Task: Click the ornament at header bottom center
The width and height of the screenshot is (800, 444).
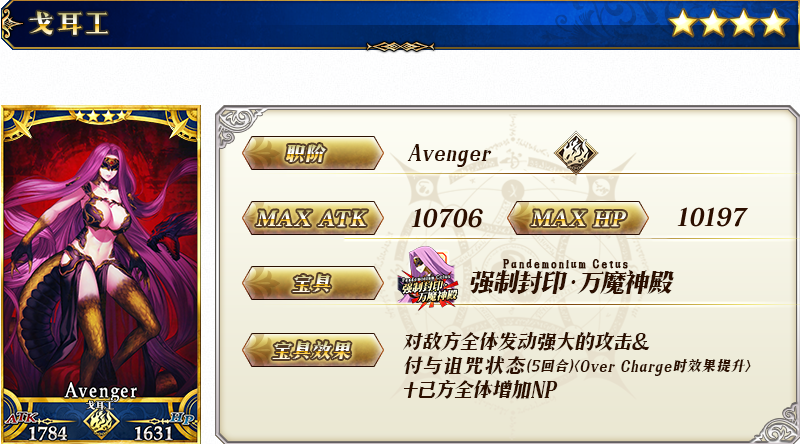Action: [400, 47]
